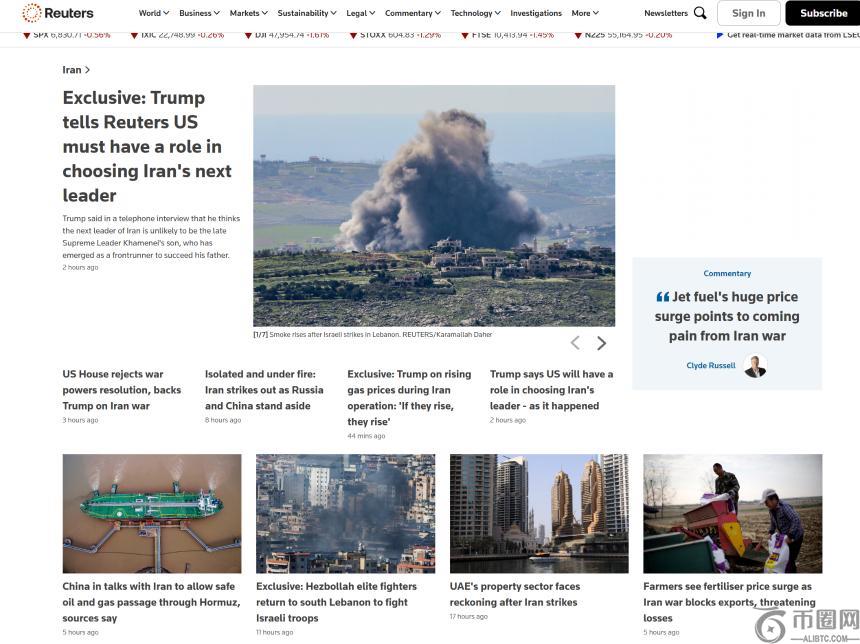Click the smoky Lebanon cityscape thumbnail
This screenshot has height=644, width=860.
point(346,513)
